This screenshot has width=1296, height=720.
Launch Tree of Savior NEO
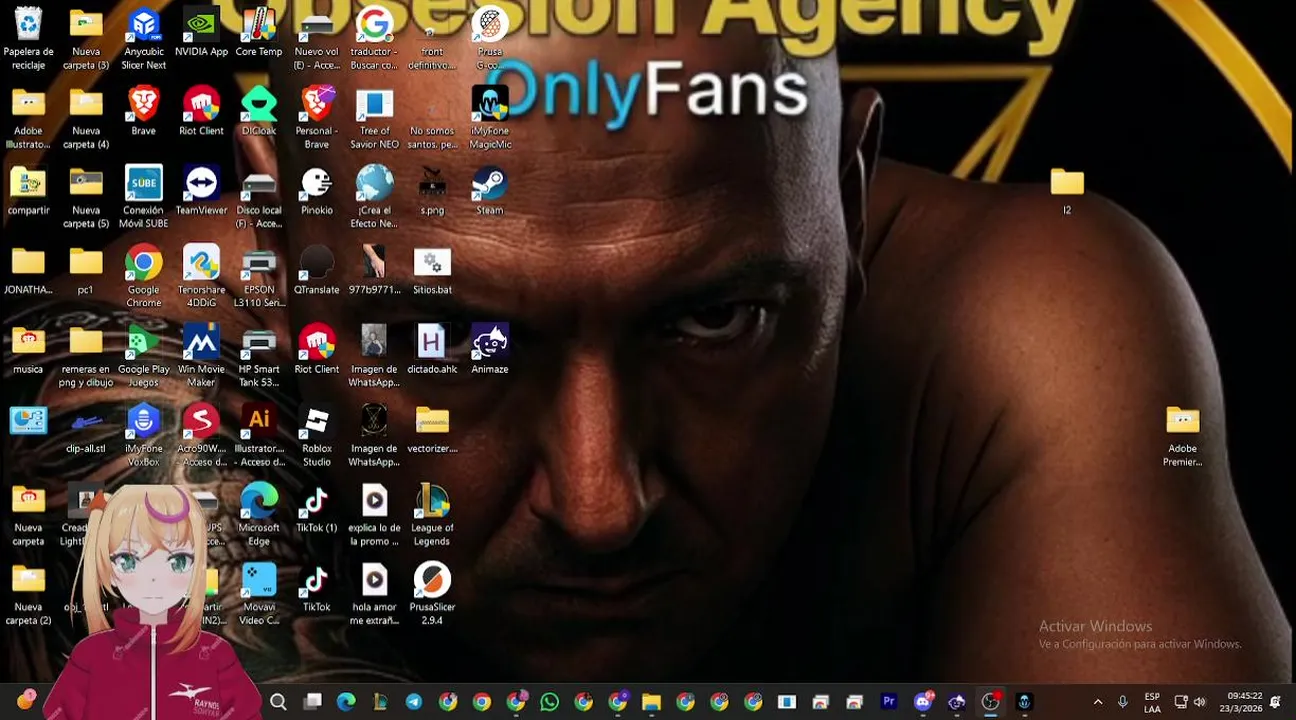point(375,118)
